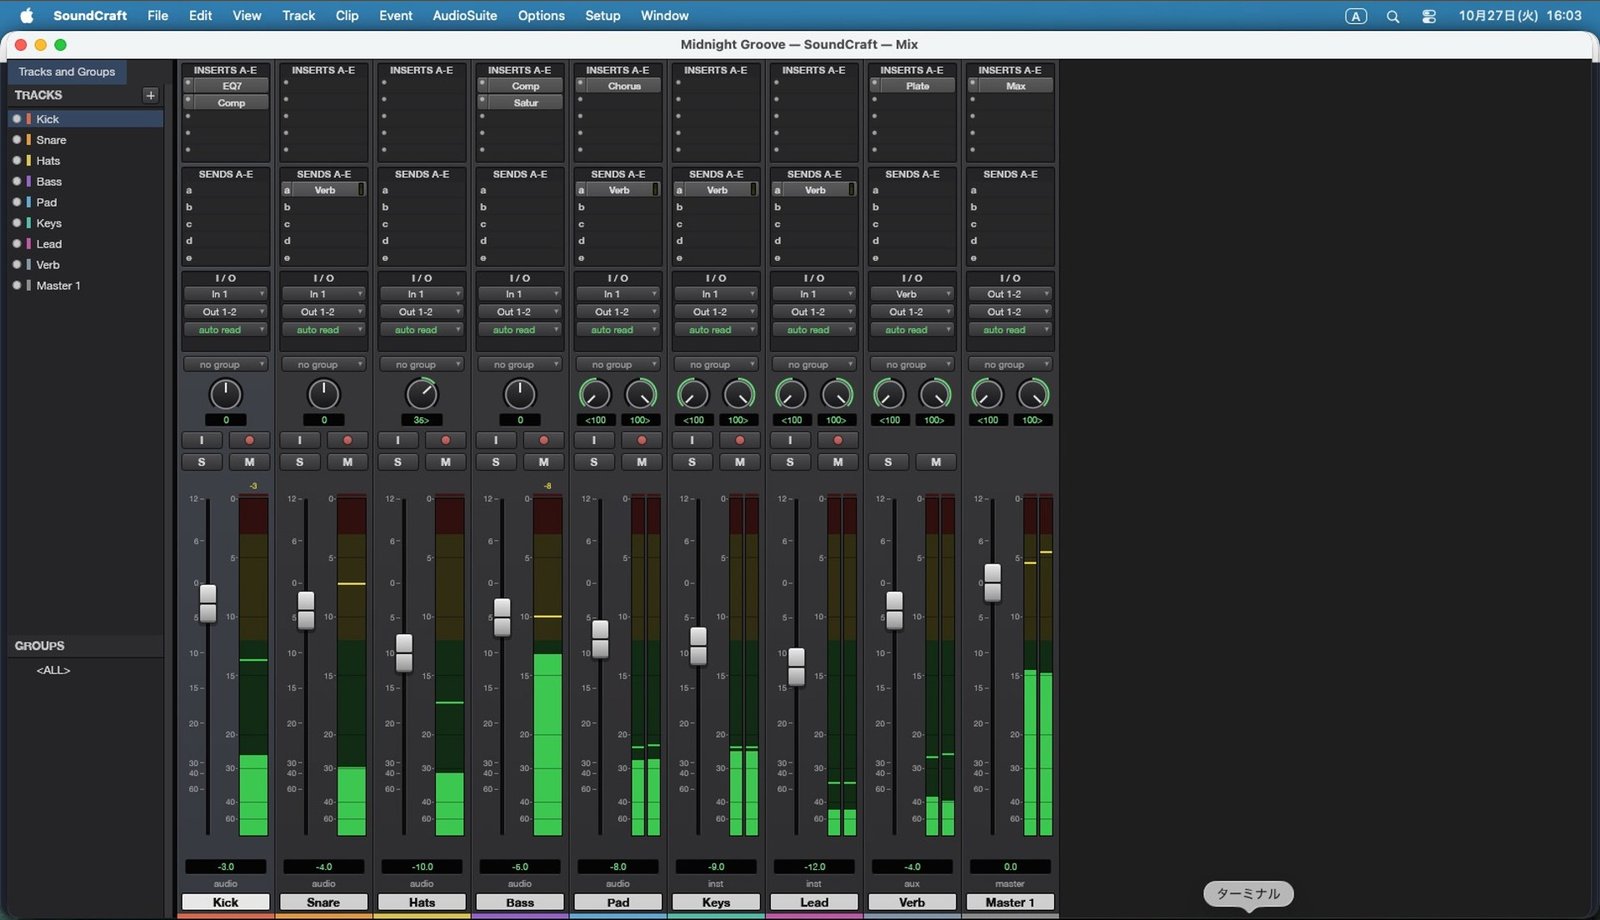Open the Chorus insert on Pad

[x=623, y=86]
